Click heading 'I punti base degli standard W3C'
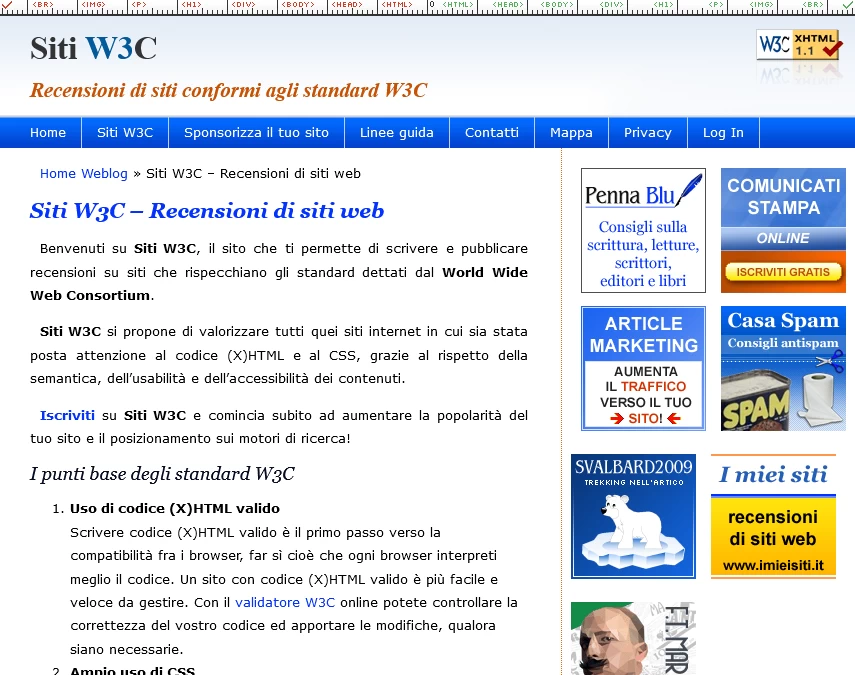 click(162, 474)
